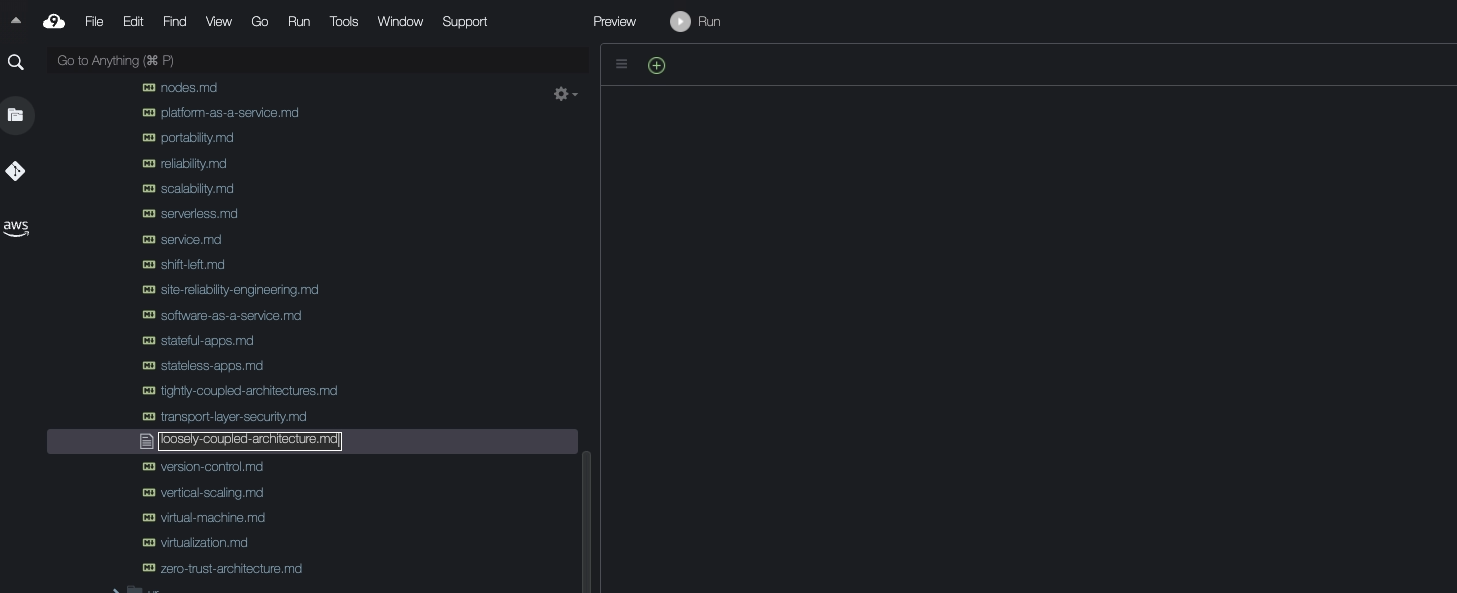Click the Go to Anything search field

point(317,61)
